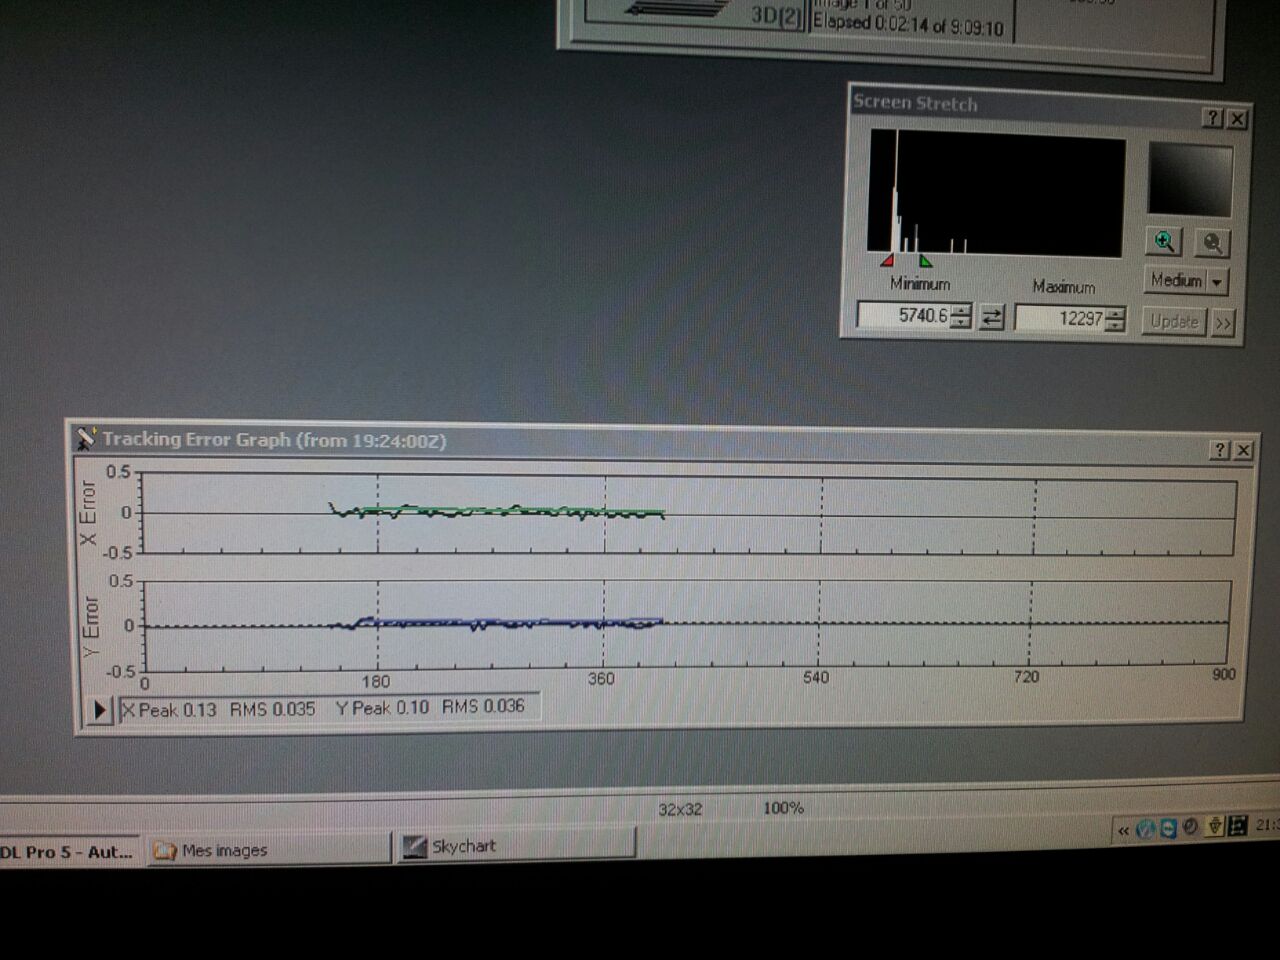Expand Screen Stretch with the double-arrow button
Viewport: 1280px width, 960px height.
[1223, 323]
